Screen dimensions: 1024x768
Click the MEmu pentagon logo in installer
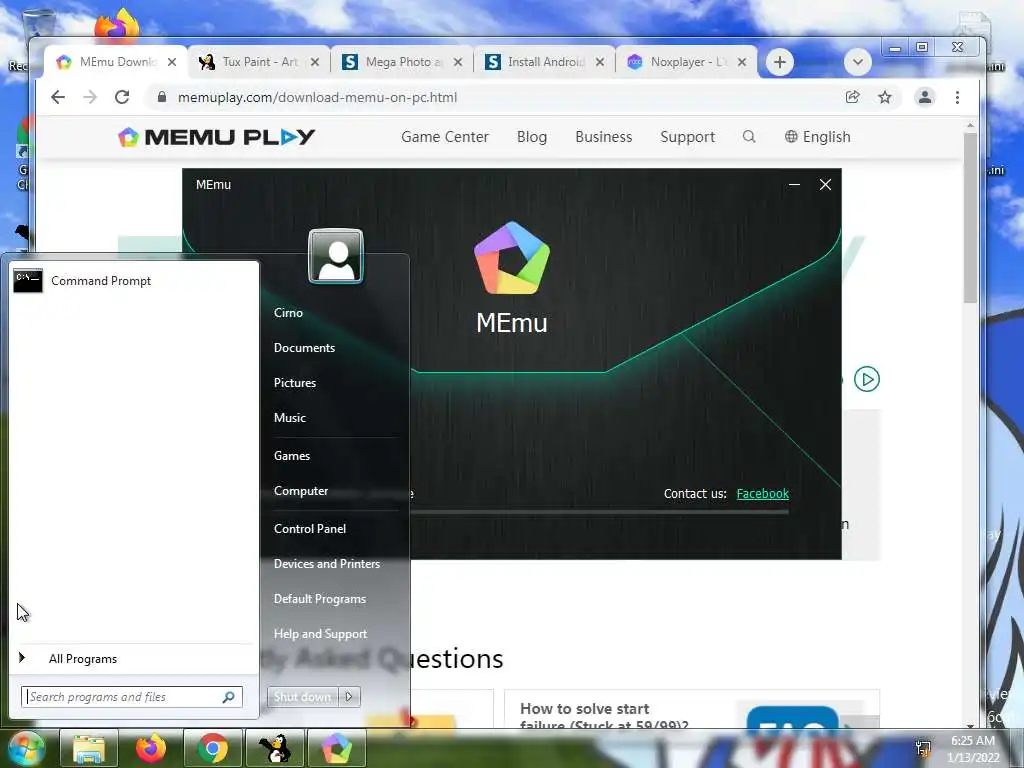pos(512,259)
